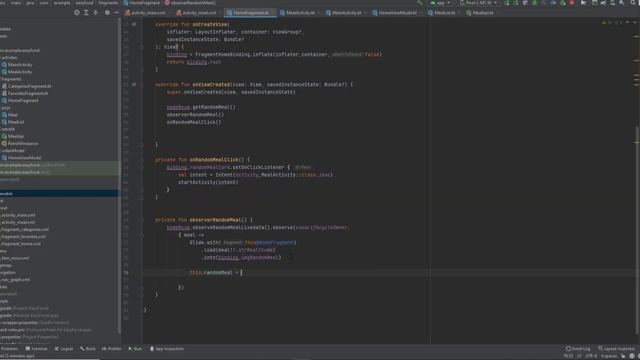
Task: Switch to the MainActivity.kt tab
Action: (x=346, y=13)
